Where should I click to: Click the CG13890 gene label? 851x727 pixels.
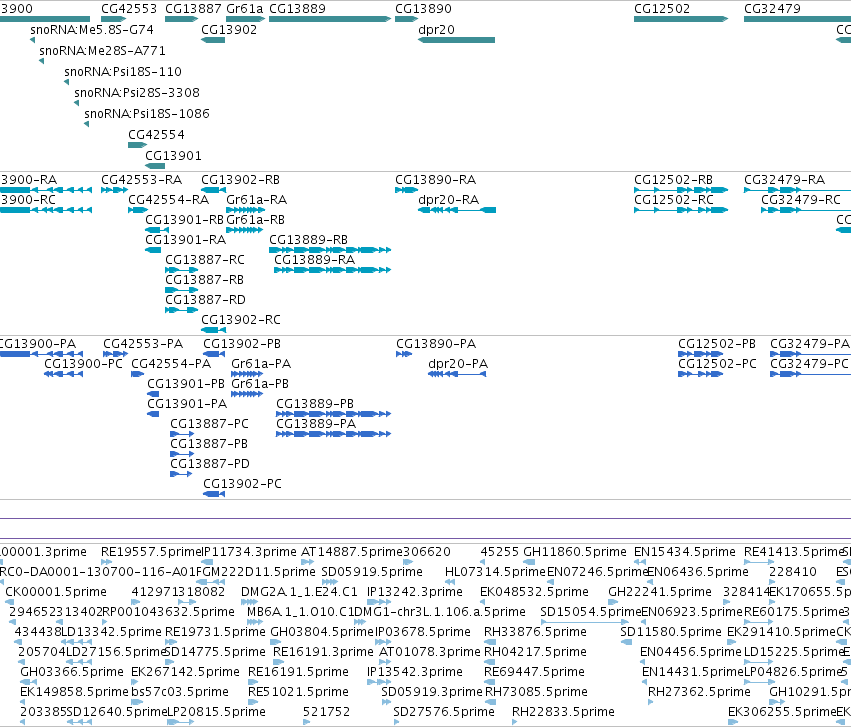pyautogui.click(x=423, y=9)
